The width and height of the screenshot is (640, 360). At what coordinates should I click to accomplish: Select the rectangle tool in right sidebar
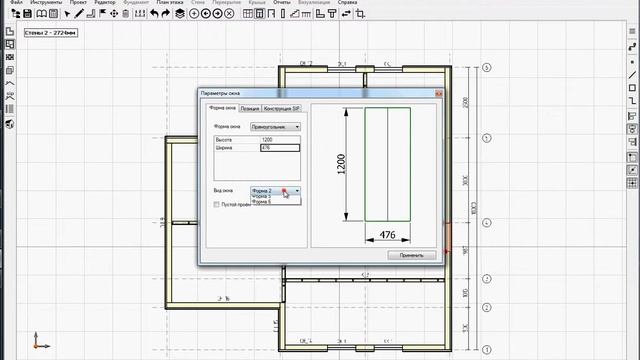(x=632, y=88)
